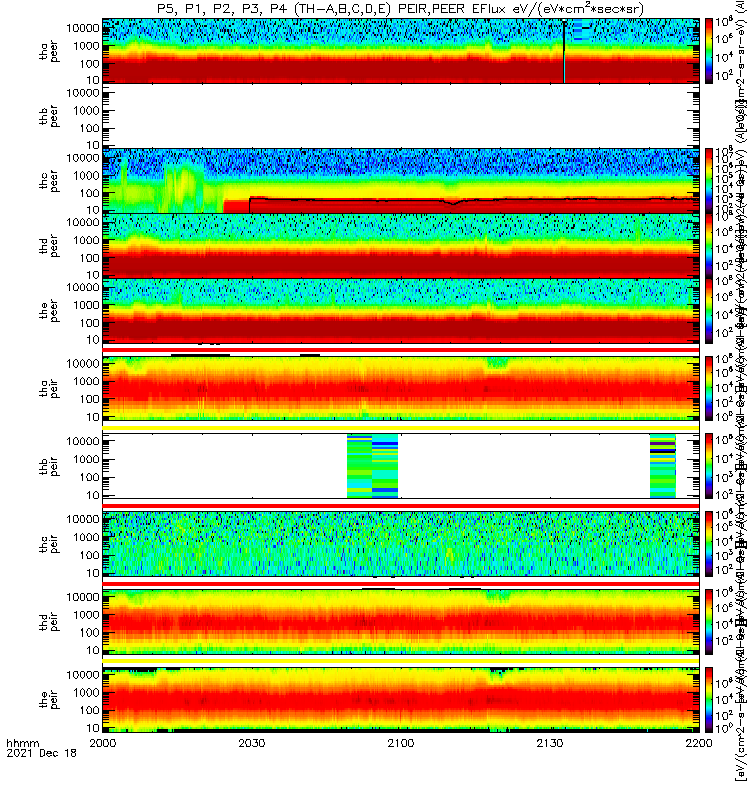Click the empty thb peer plot panel
The height and width of the screenshot is (800, 750).
click(x=401, y=116)
